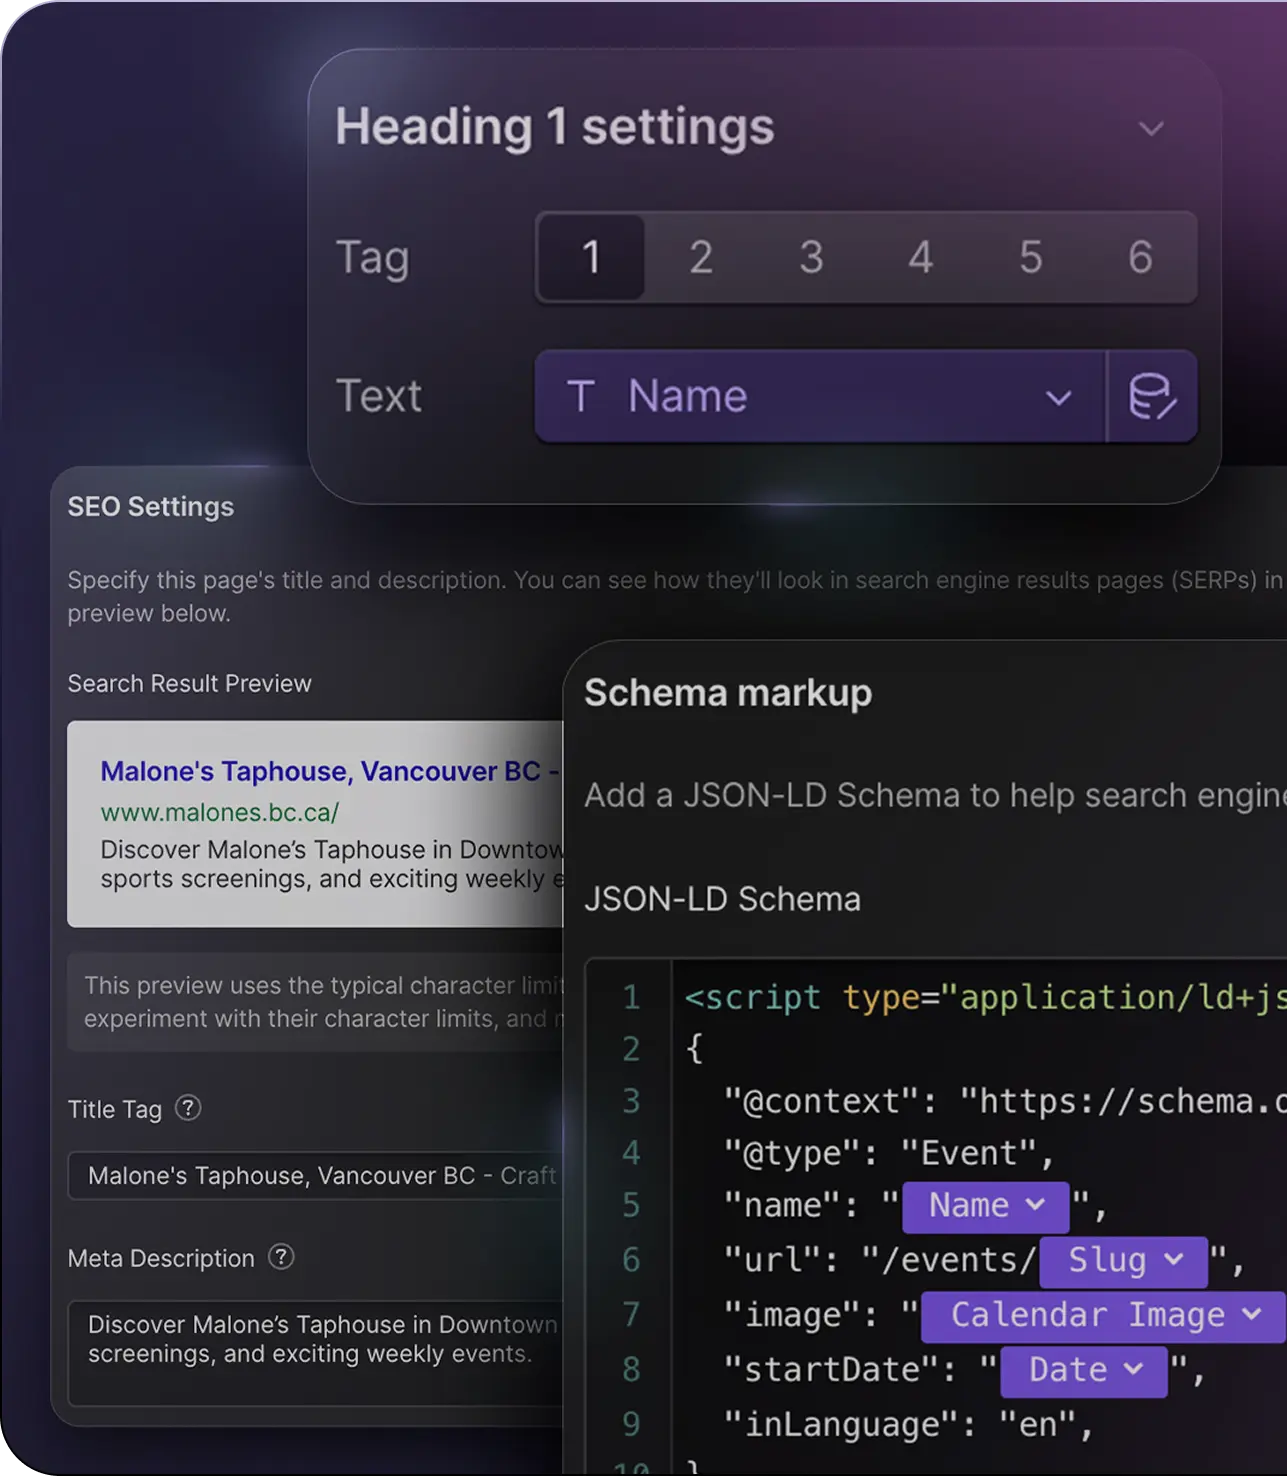Click the CMS data icon beside Name field
1287x1476 pixels.
pos(1152,397)
